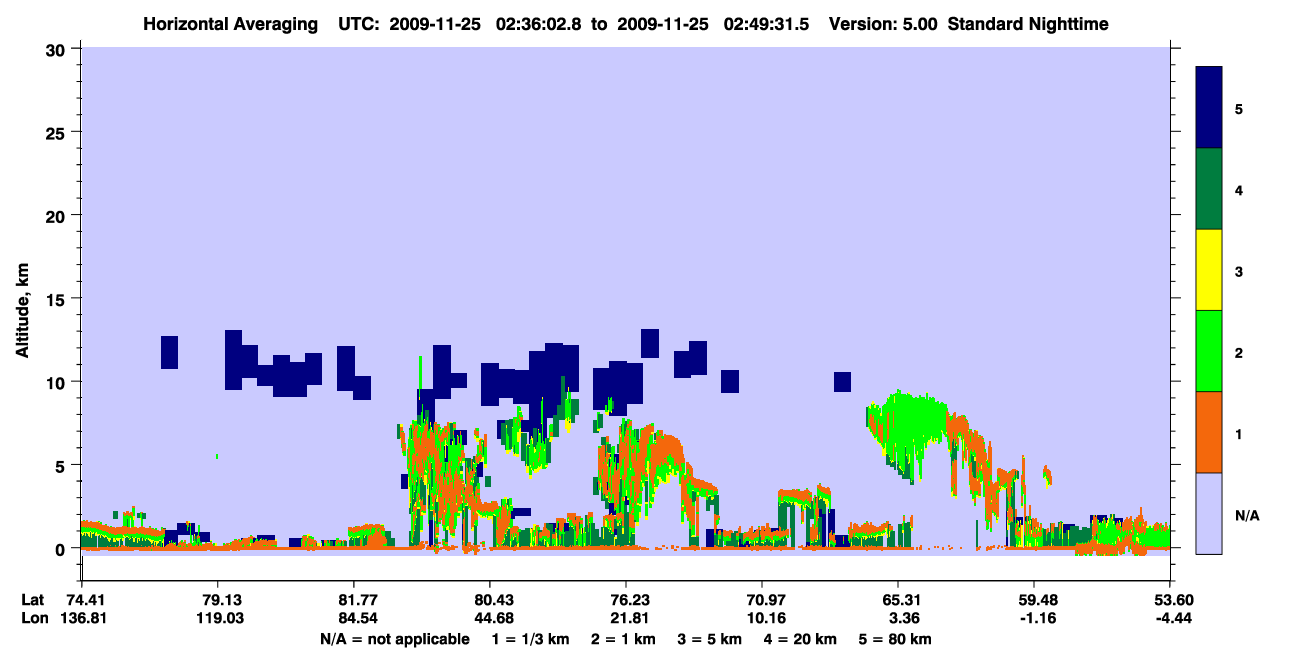Click the altitude tick label 30
The height and width of the screenshot is (667, 1300).
click(58, 48)
